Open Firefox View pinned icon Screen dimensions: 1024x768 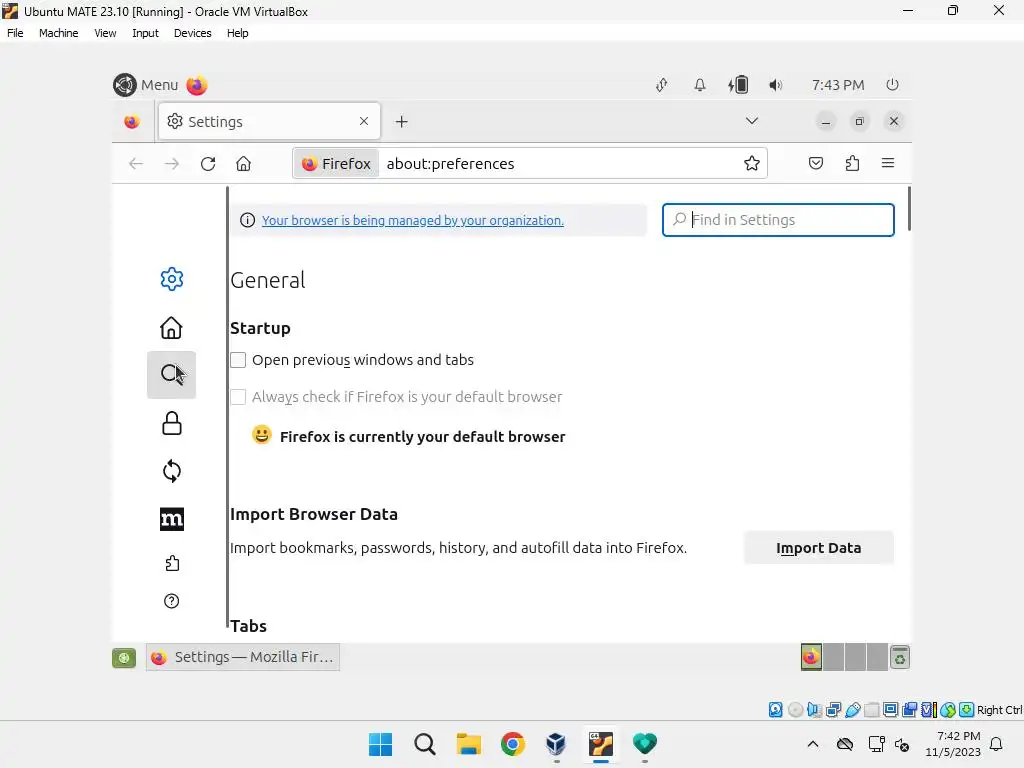[x=132, y=121]
